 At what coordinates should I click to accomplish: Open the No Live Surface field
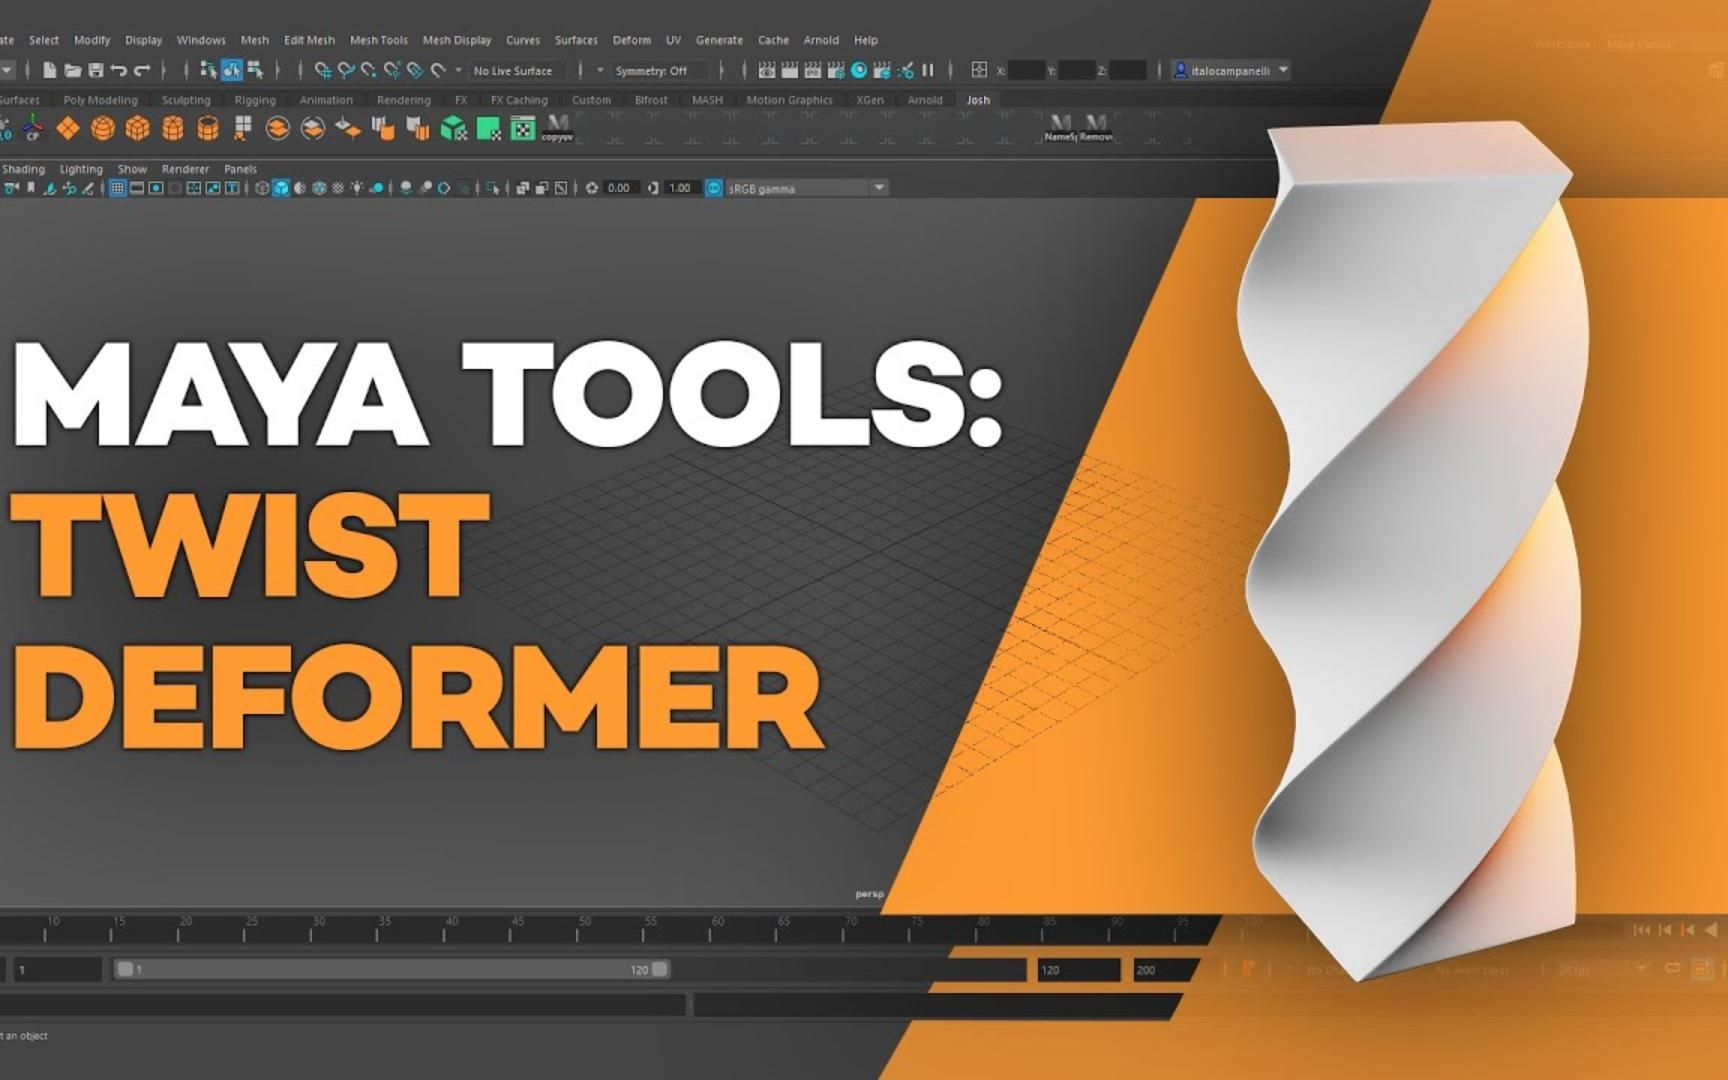(x=518, y=70)
